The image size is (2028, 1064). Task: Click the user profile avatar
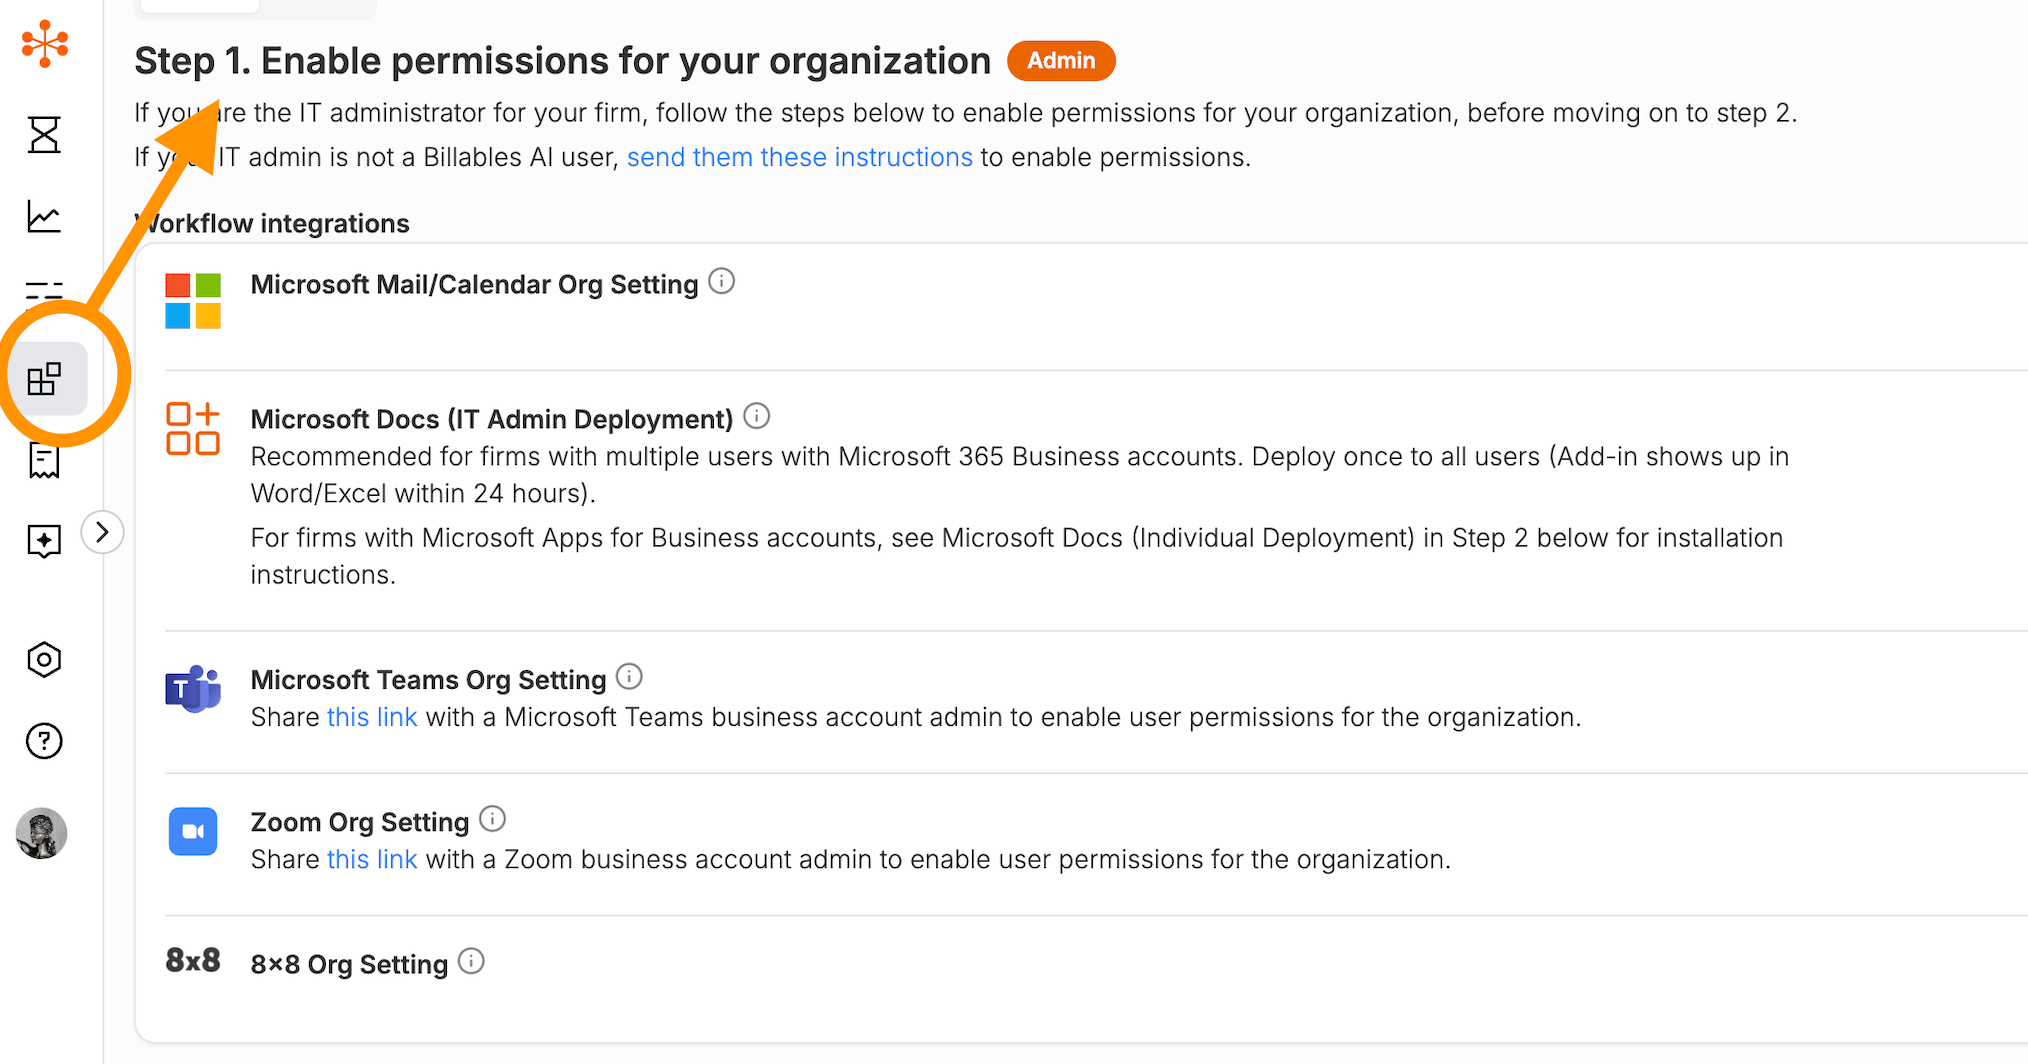[42, 833]
